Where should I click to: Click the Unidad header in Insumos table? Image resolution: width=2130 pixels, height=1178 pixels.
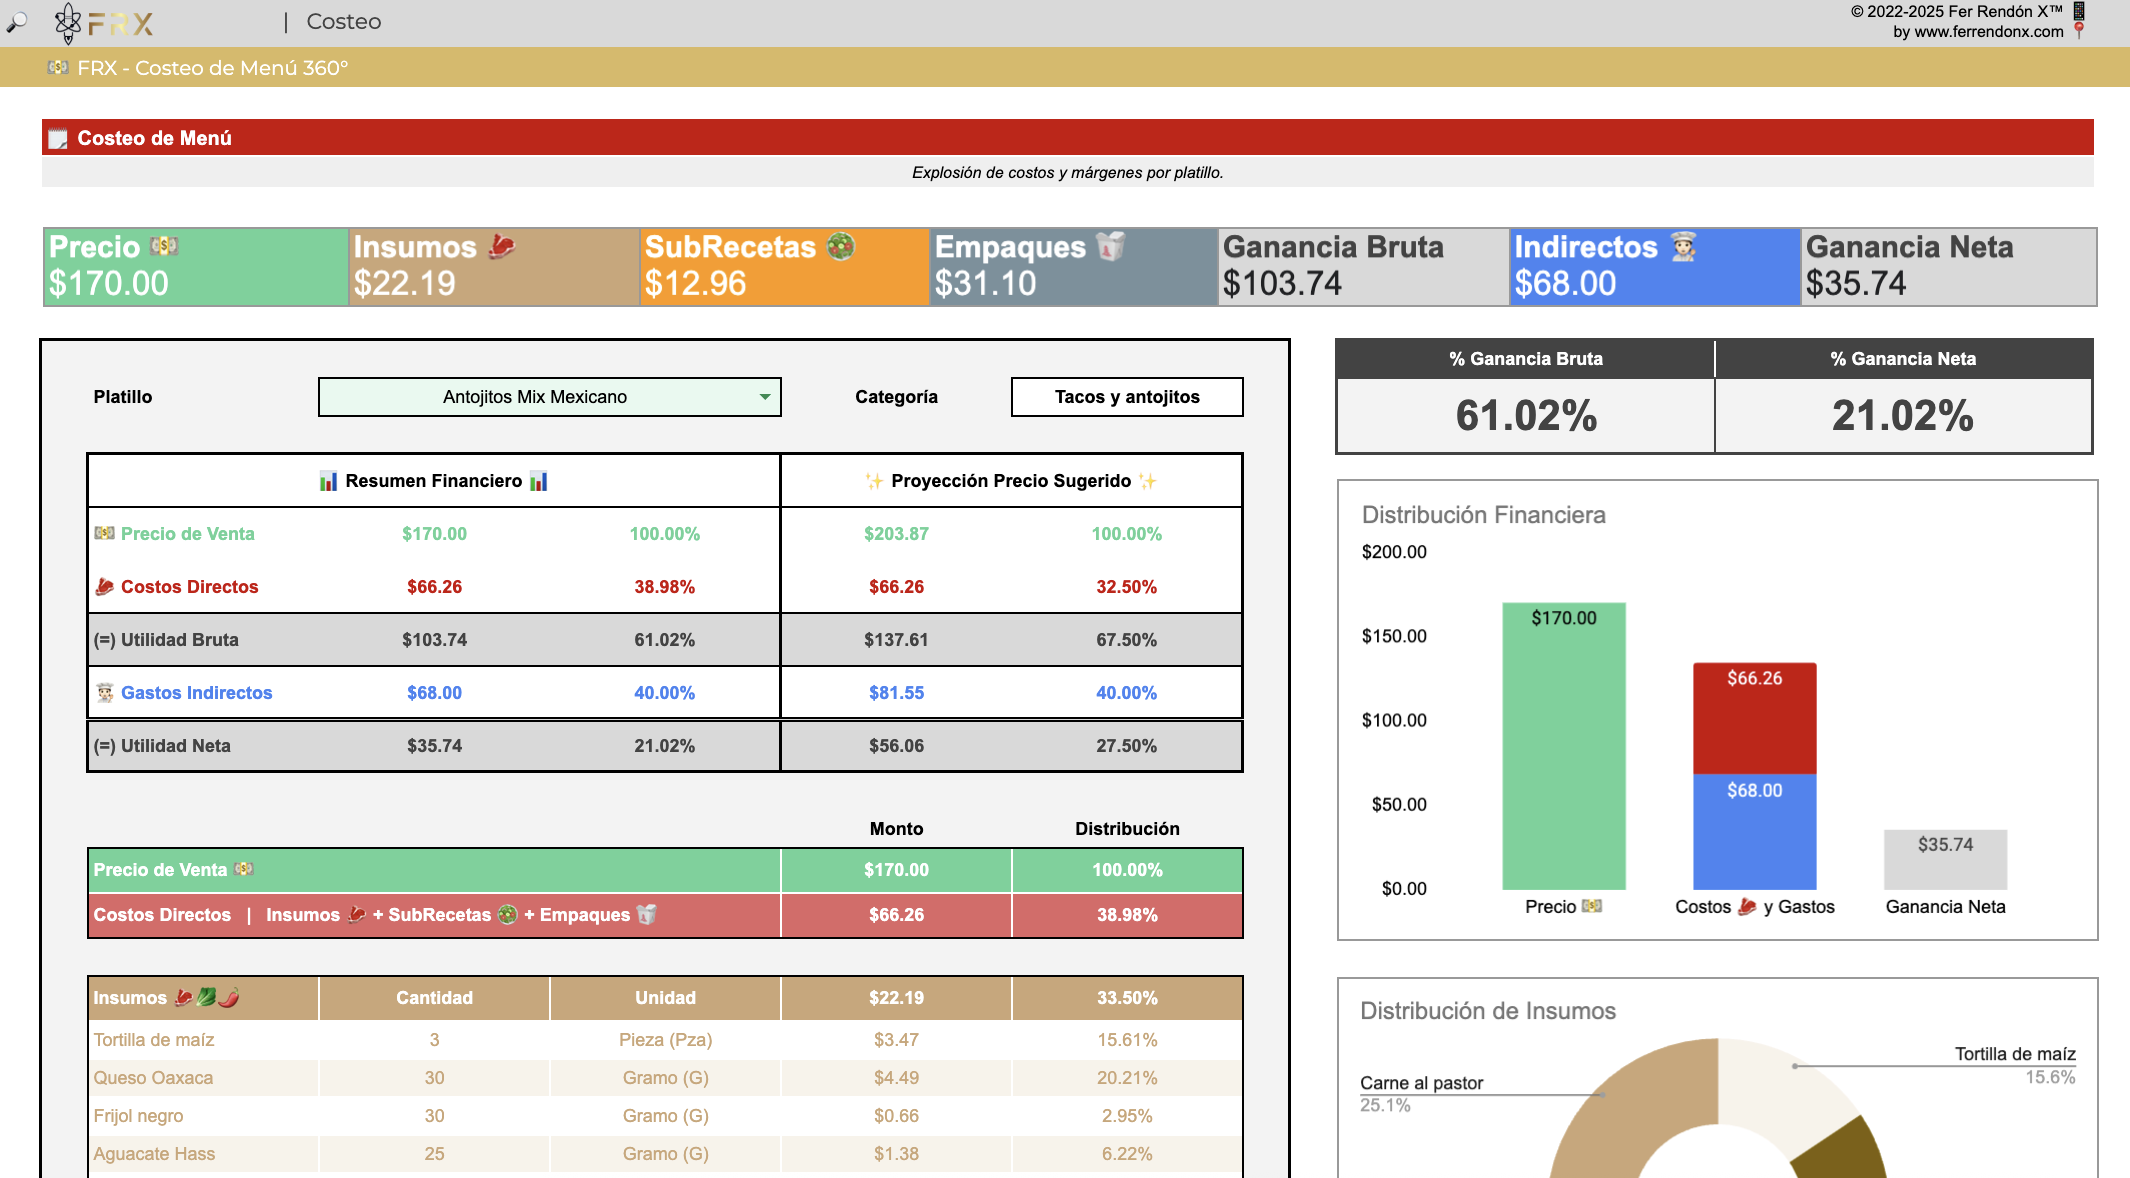click(665, 997)
